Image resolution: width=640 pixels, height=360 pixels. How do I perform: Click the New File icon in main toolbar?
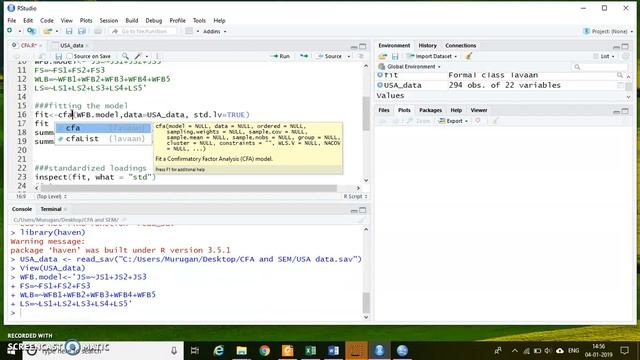tap(10, 31)
